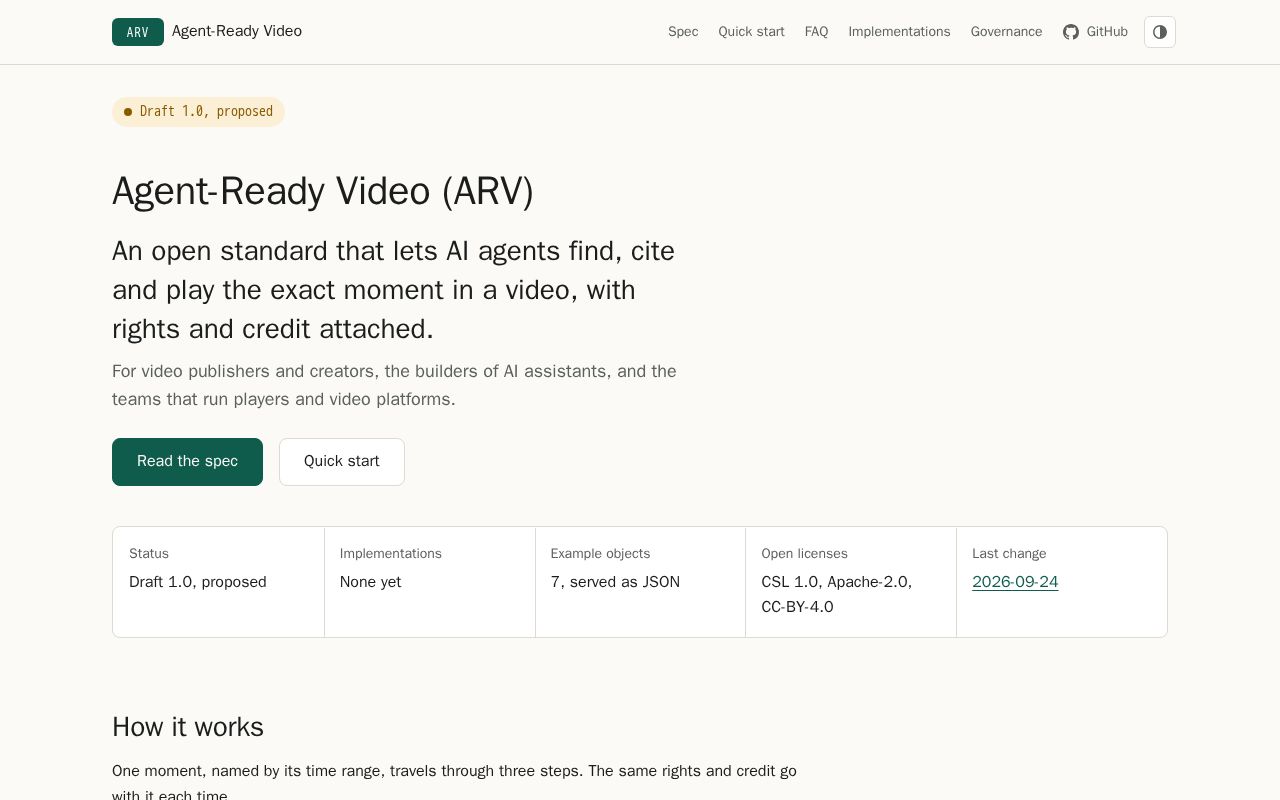
Task: Click the Last change label
Action: [1009, 554]
